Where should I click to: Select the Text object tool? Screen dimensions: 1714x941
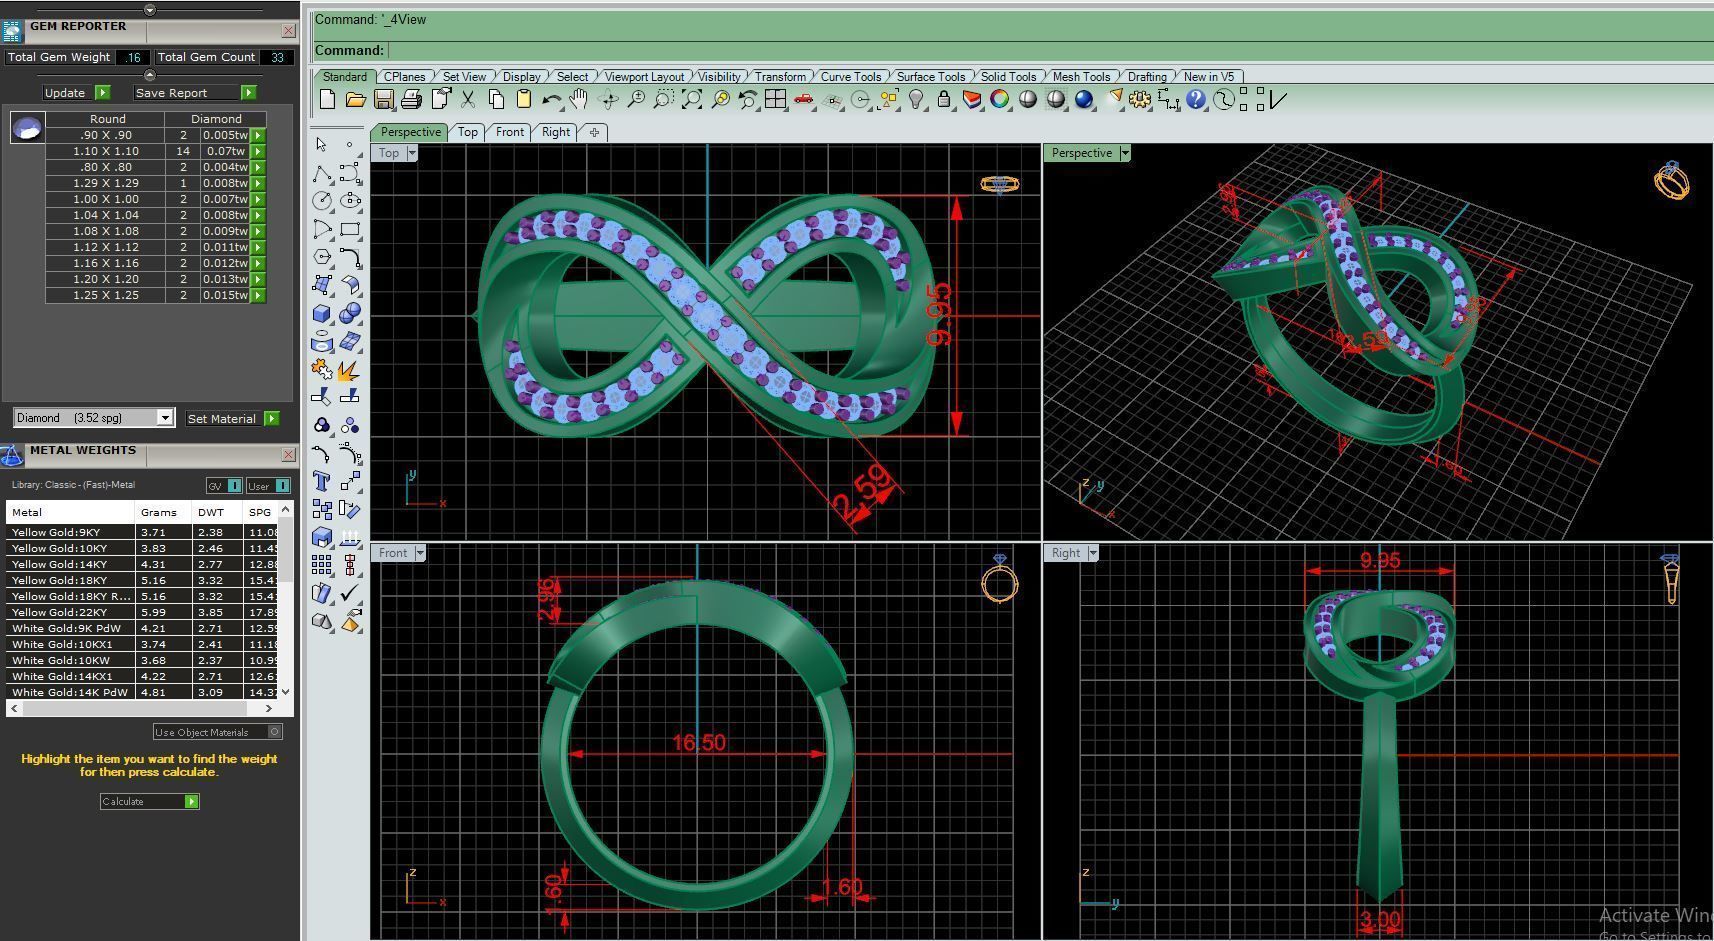(322, 482)
